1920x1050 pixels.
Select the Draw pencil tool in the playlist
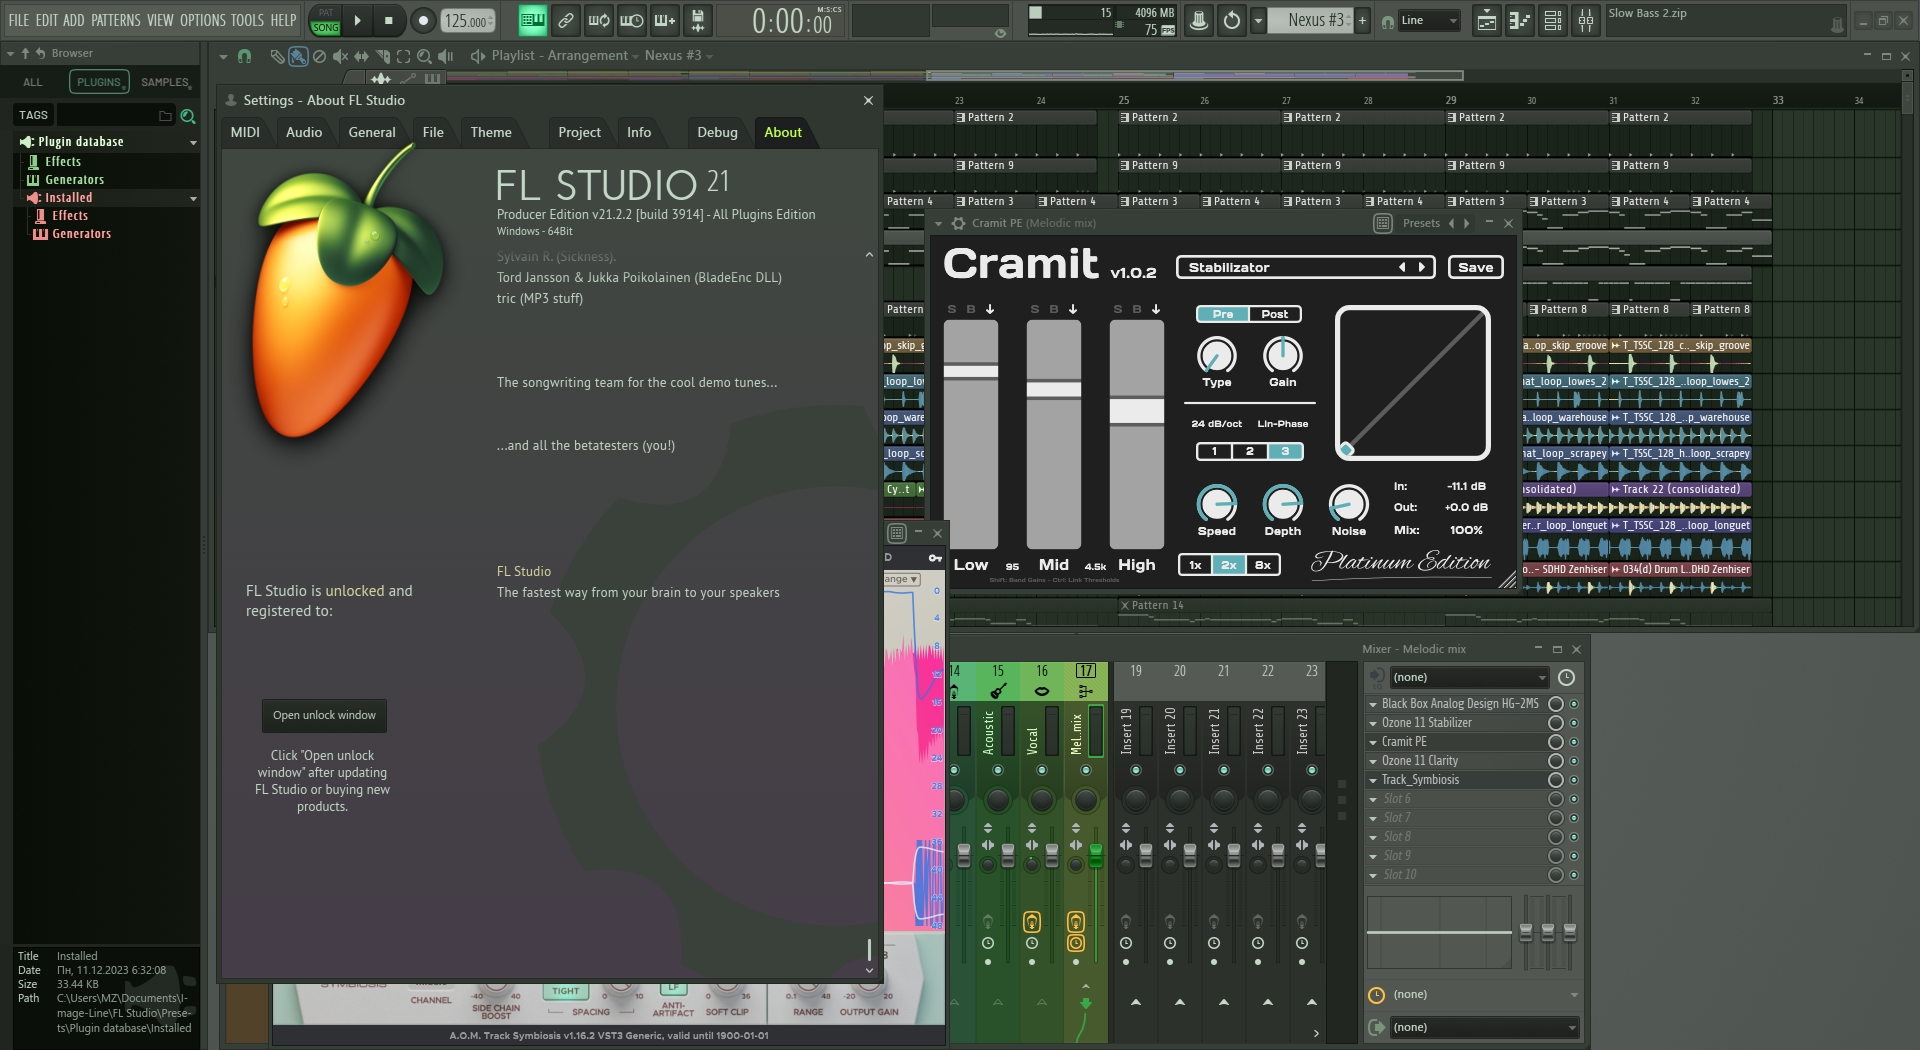(277, 56)
